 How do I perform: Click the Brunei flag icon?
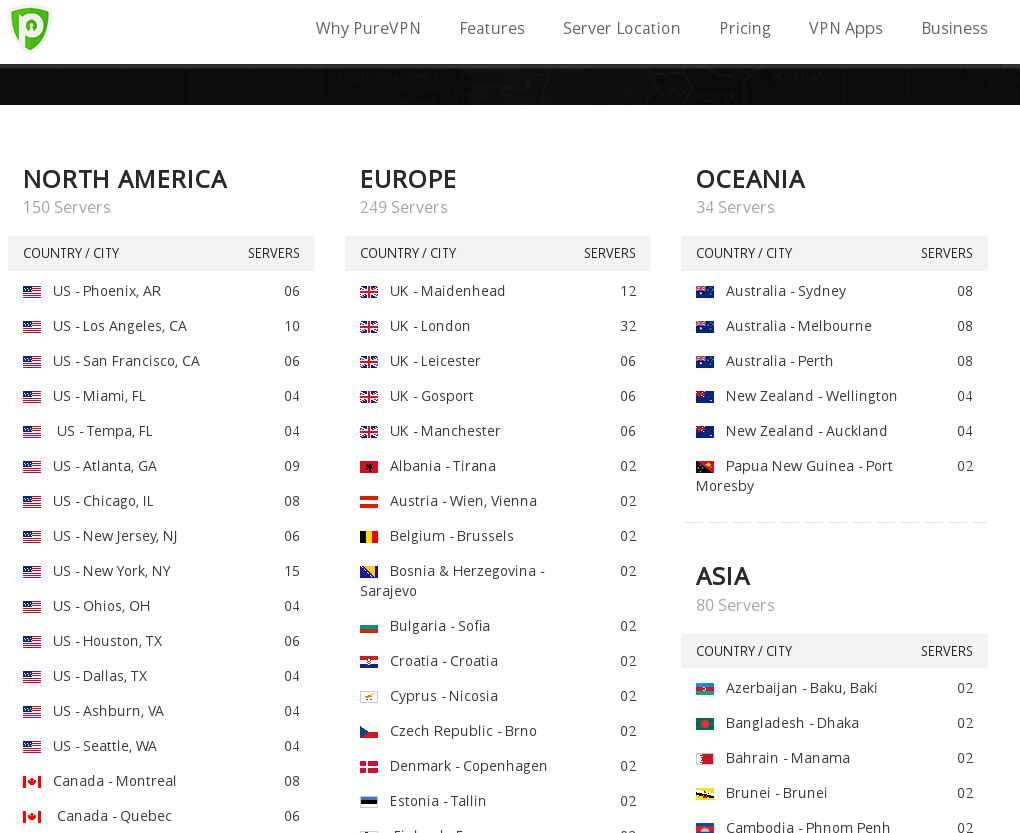705,795
